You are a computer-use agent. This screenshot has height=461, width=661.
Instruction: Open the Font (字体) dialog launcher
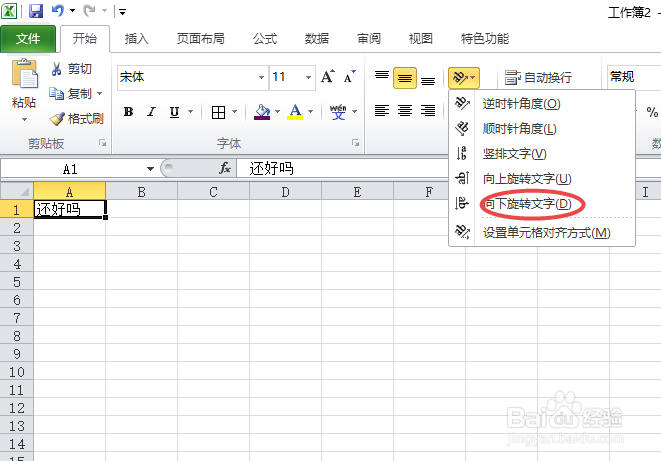(x=355, y=143)
